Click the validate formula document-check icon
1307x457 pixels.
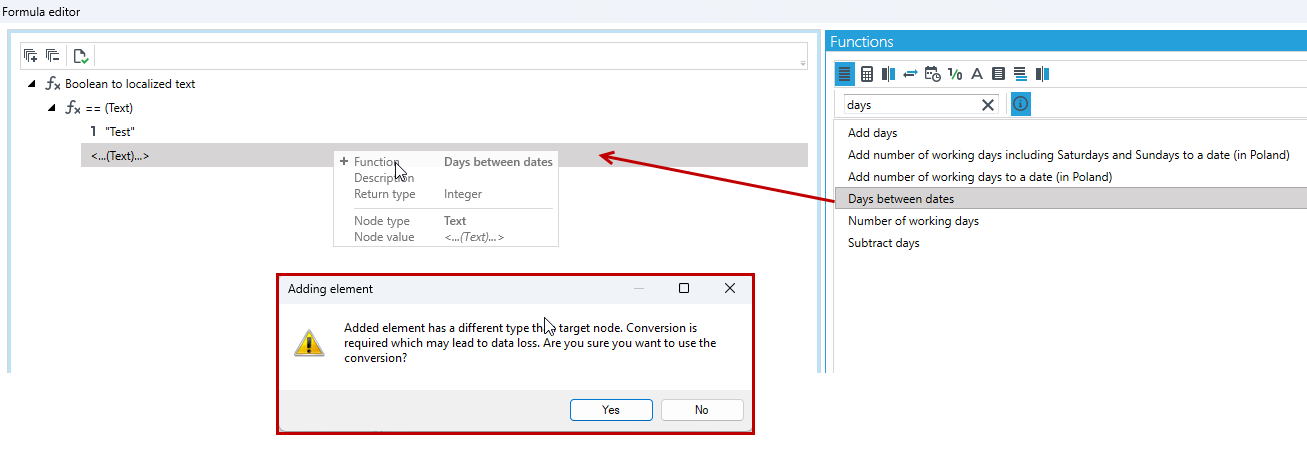click(81, 56)
